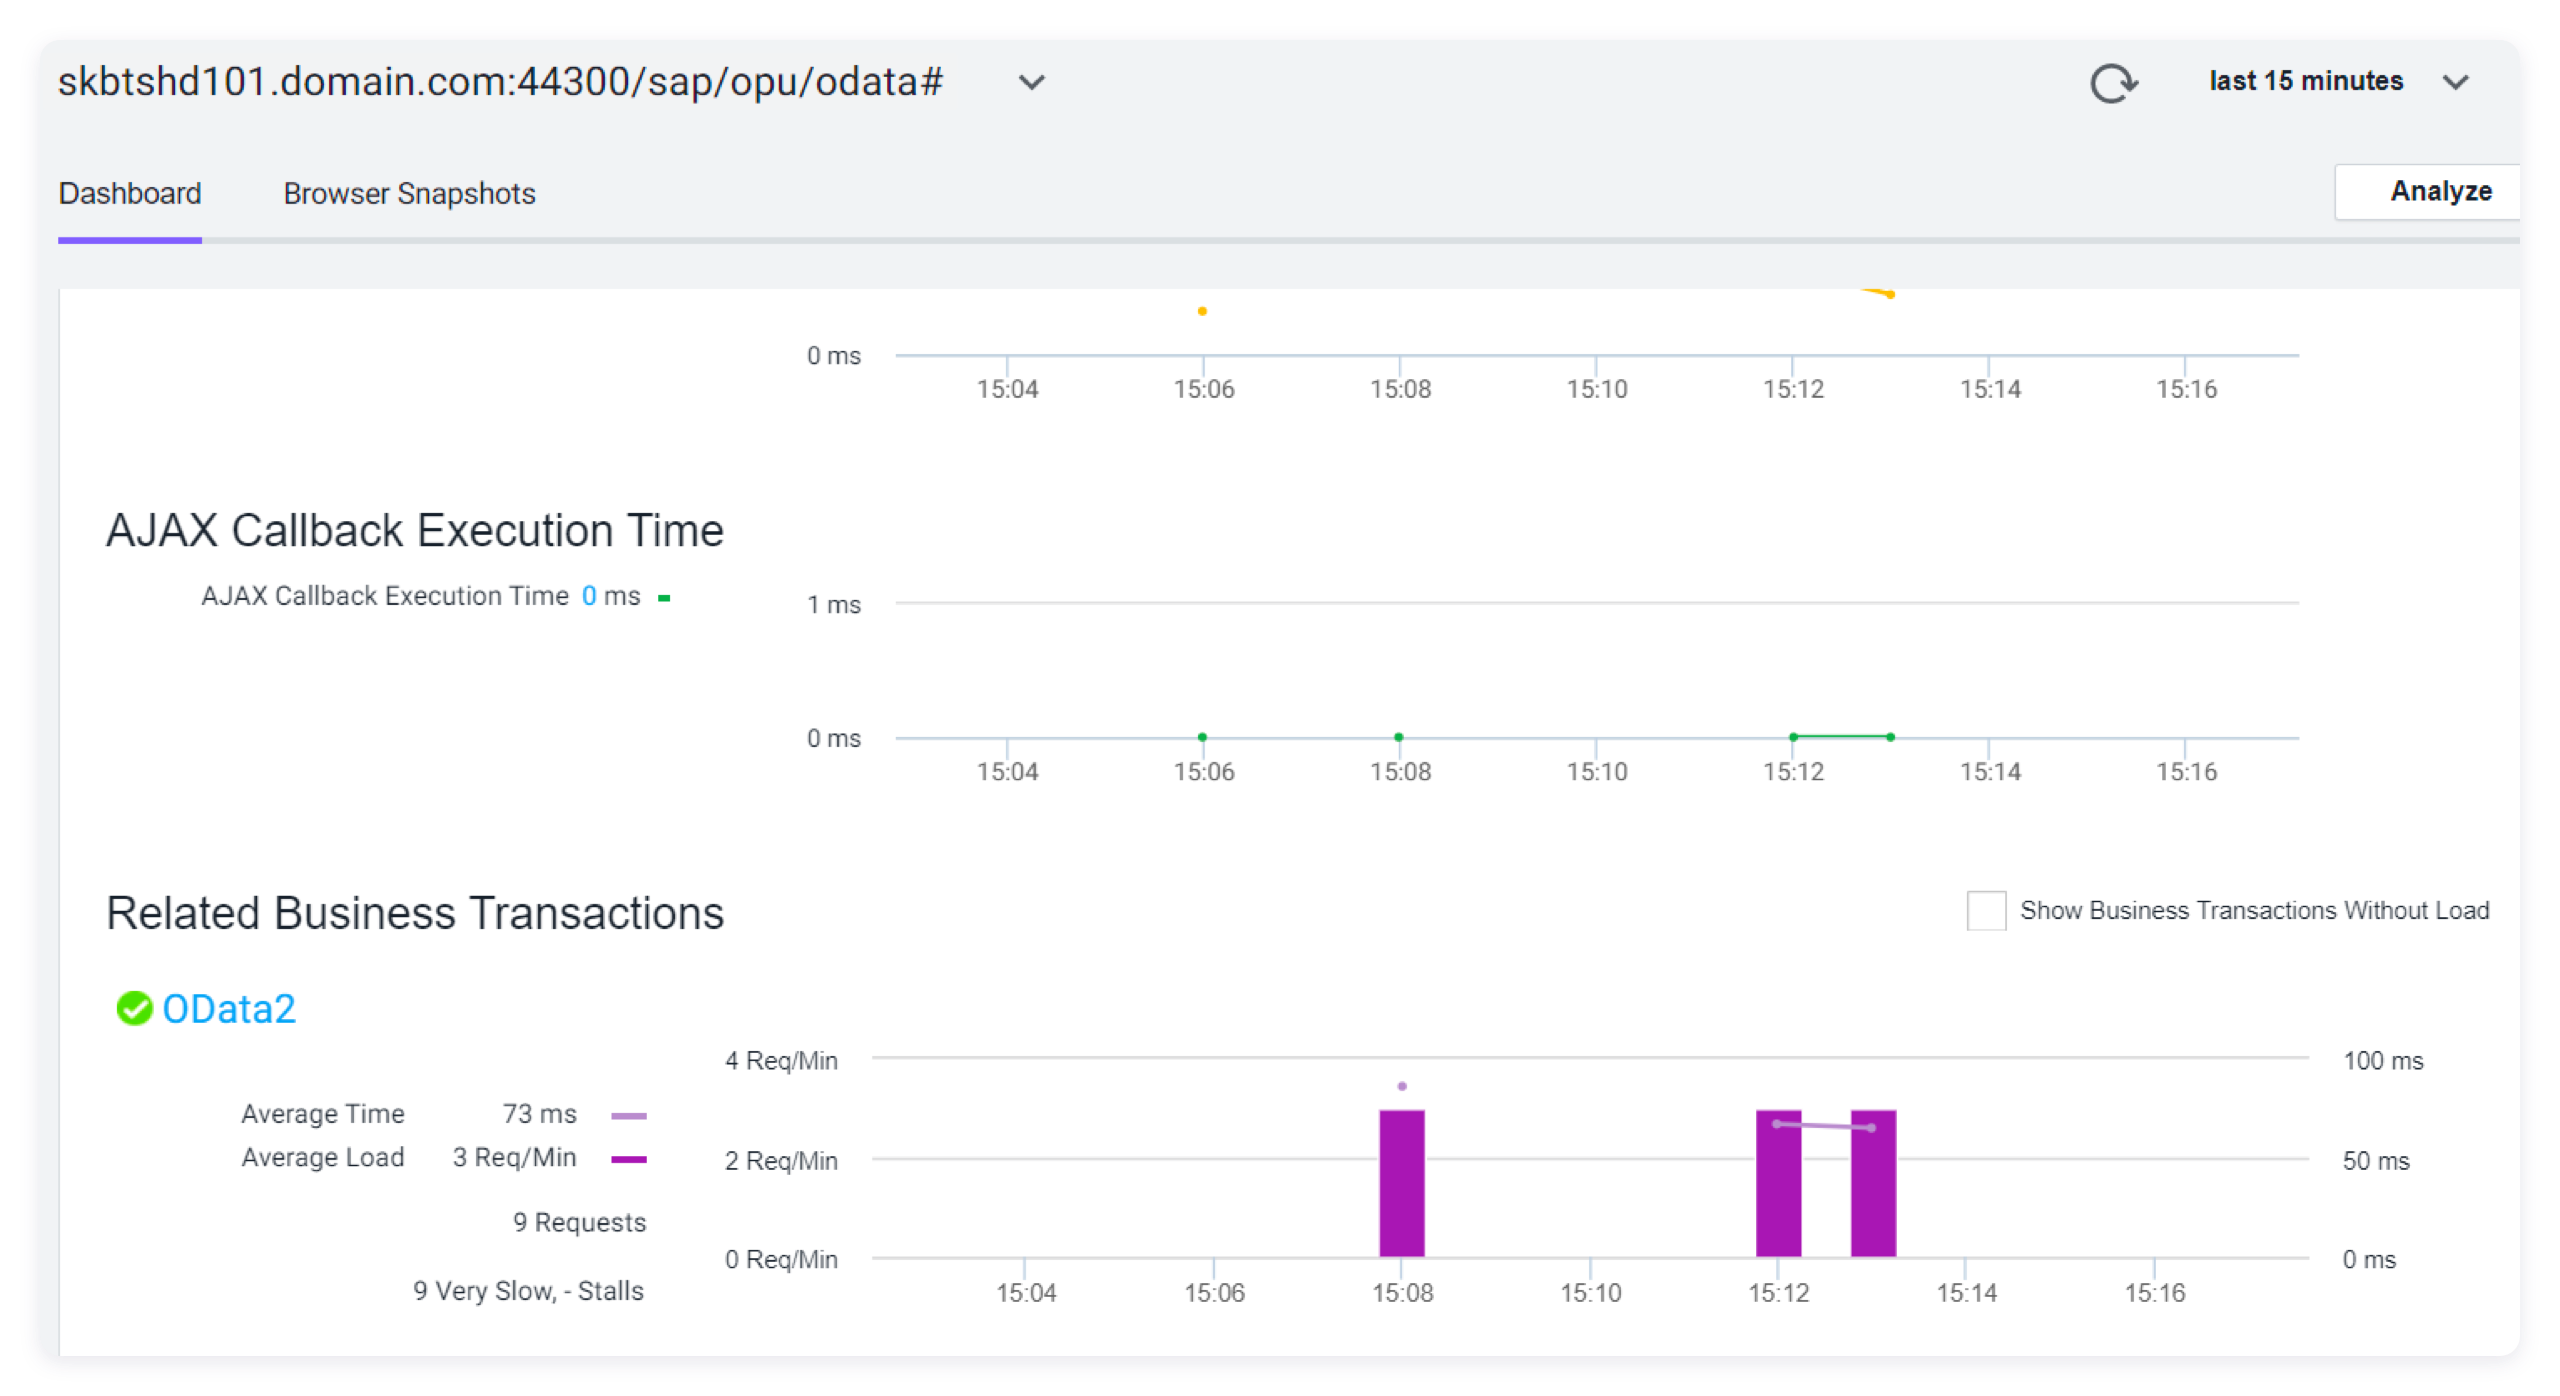2560x1396 pixels.
Task: Select the purple load bar right of 15:12
Action: (x=1873, y=1183)
